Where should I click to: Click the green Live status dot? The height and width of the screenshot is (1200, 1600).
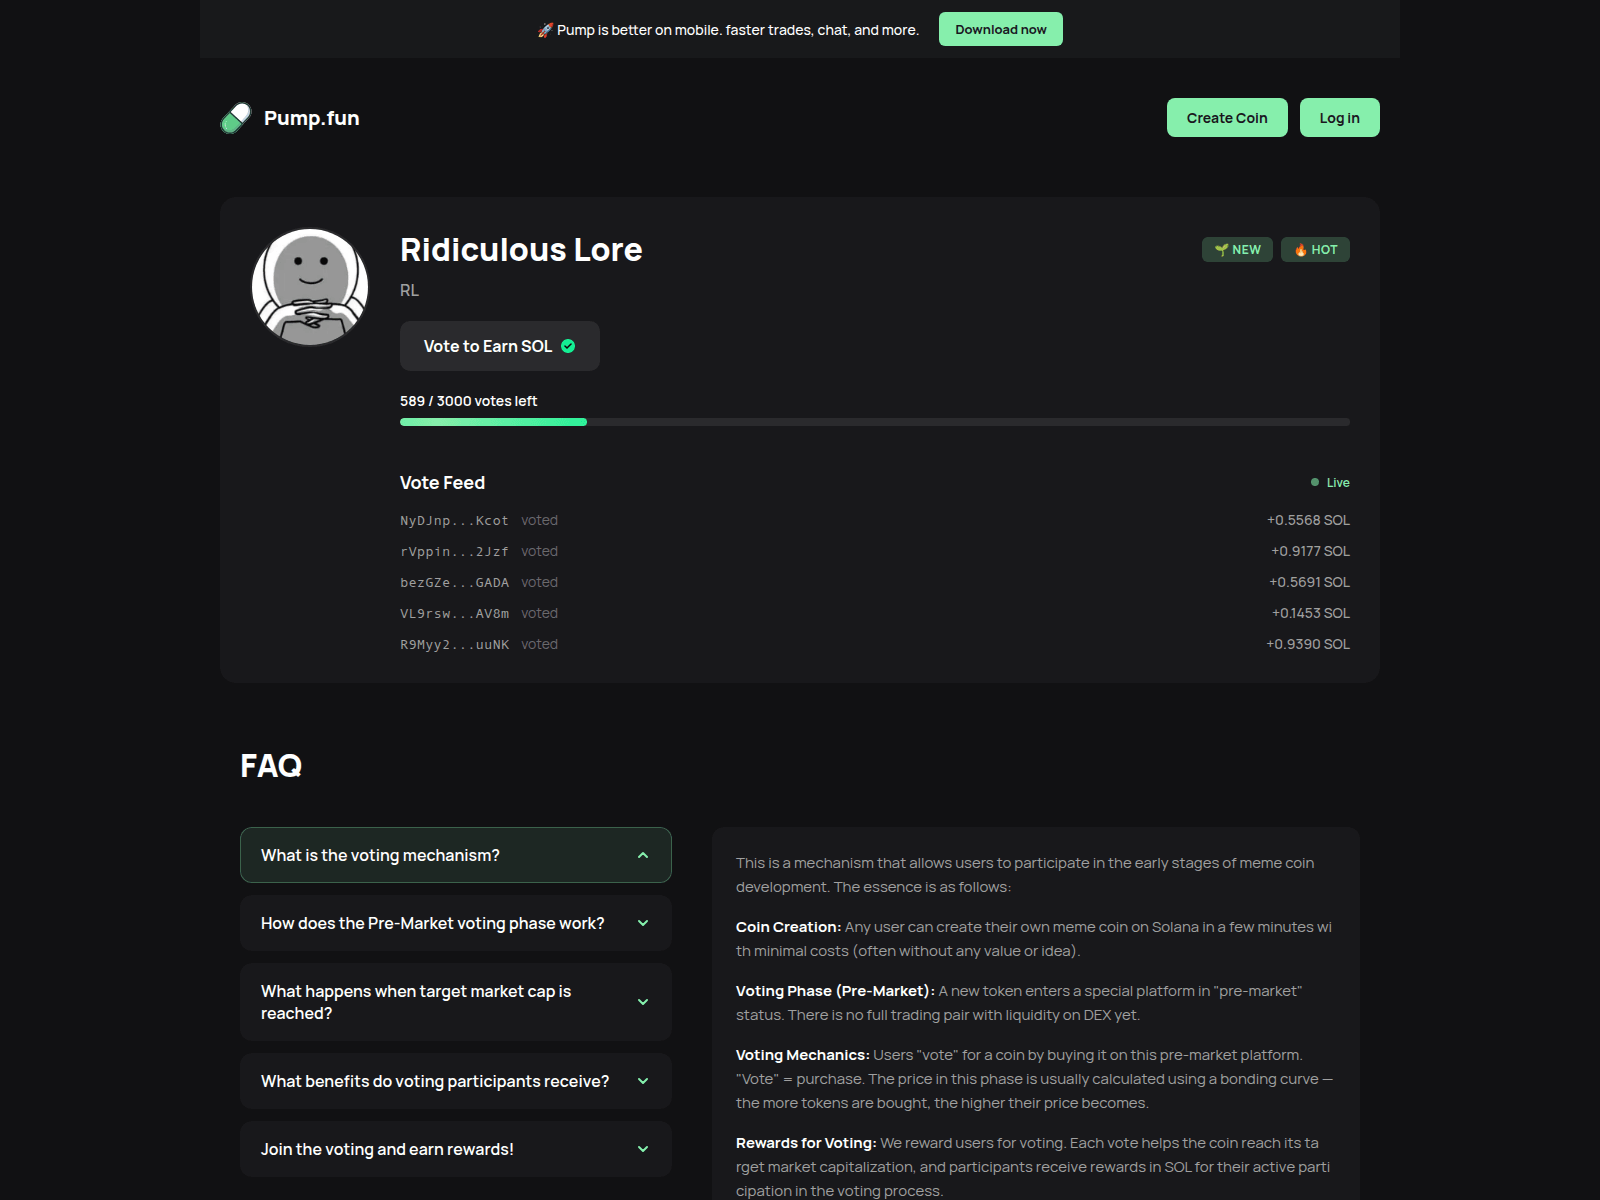tap(1315, 482)
